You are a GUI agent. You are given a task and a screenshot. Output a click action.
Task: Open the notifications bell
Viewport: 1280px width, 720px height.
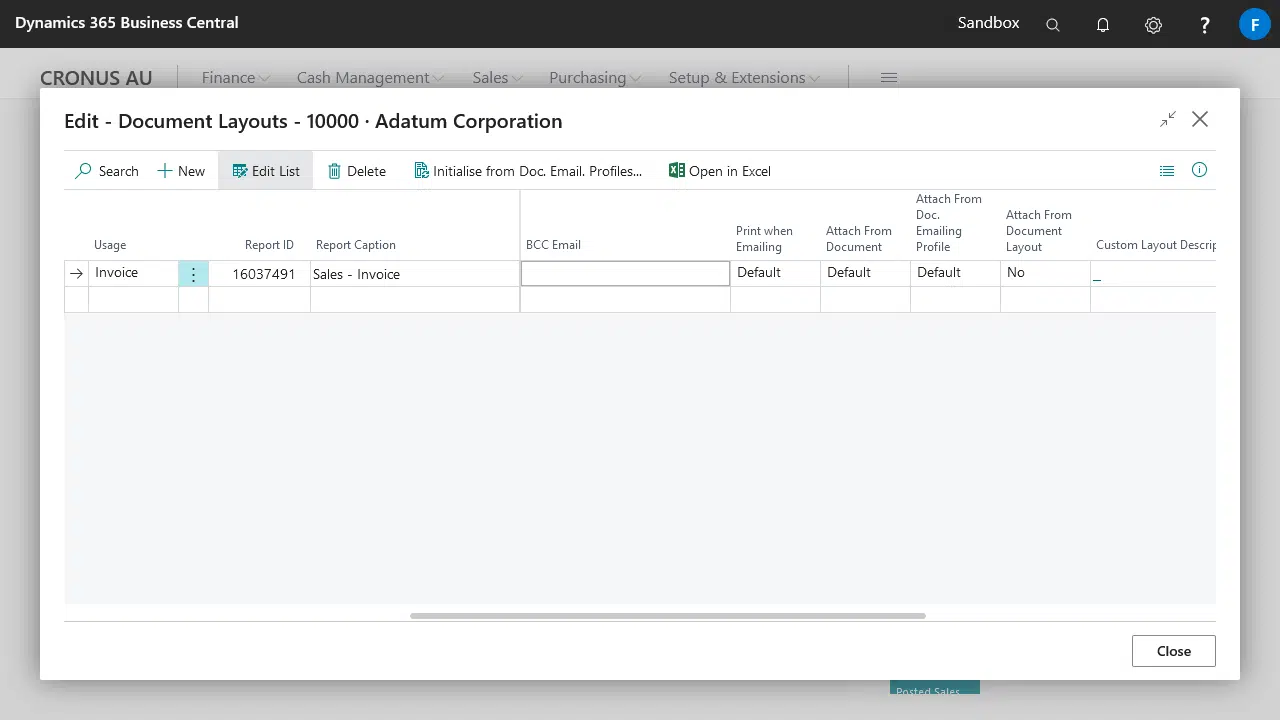point(1103,25)
